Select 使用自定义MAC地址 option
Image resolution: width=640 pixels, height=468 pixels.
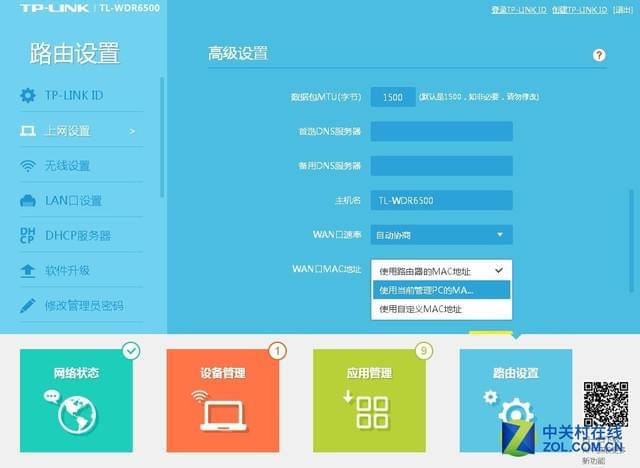point(442,309)
